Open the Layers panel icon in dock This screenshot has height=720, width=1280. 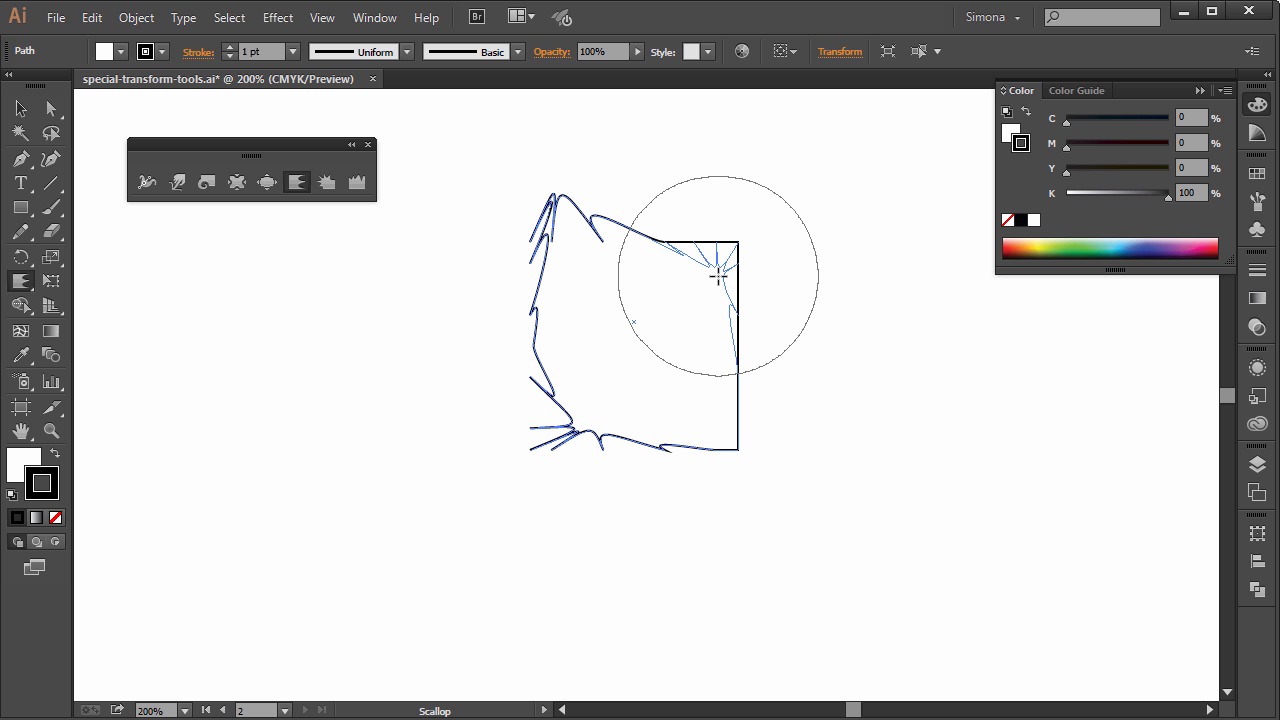coord(1257,465)
